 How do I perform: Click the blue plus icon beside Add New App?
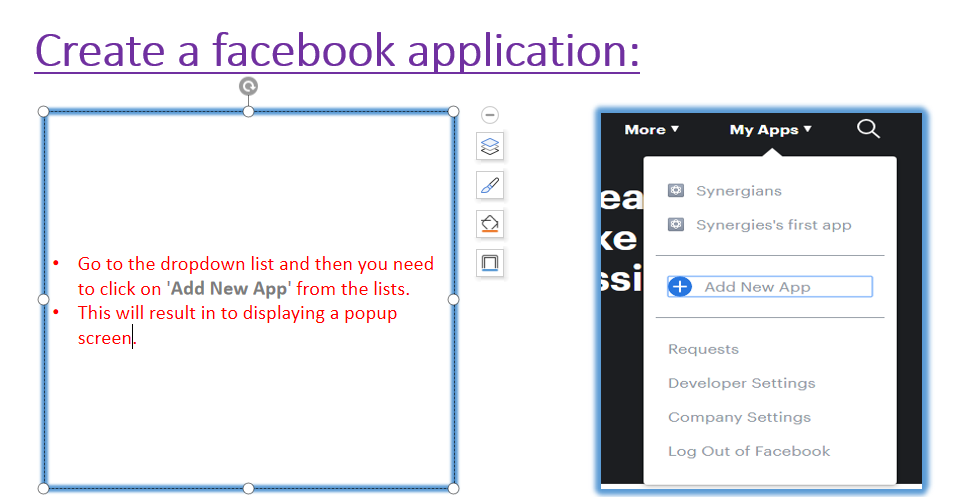pos(680,287)
